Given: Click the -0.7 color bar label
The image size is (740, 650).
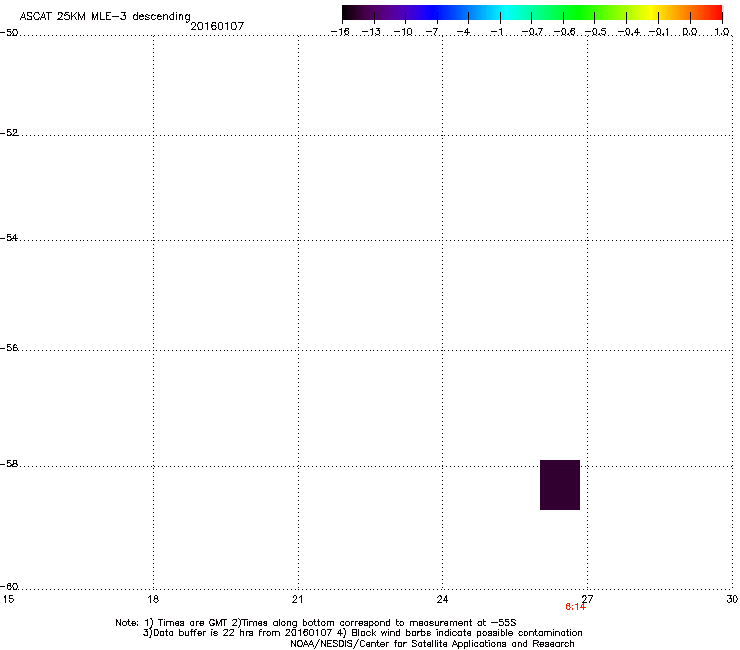Looking at the screenshot, I should click(532, 32).
